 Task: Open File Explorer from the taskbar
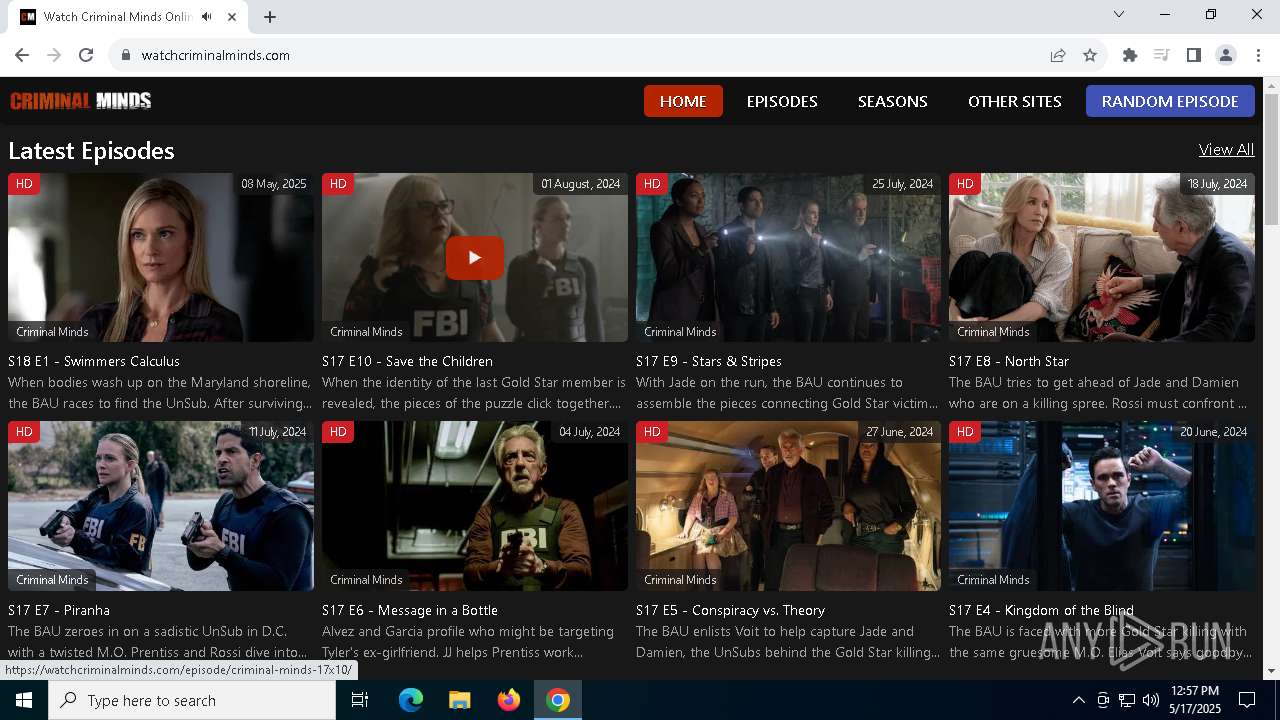click(460, 700)
